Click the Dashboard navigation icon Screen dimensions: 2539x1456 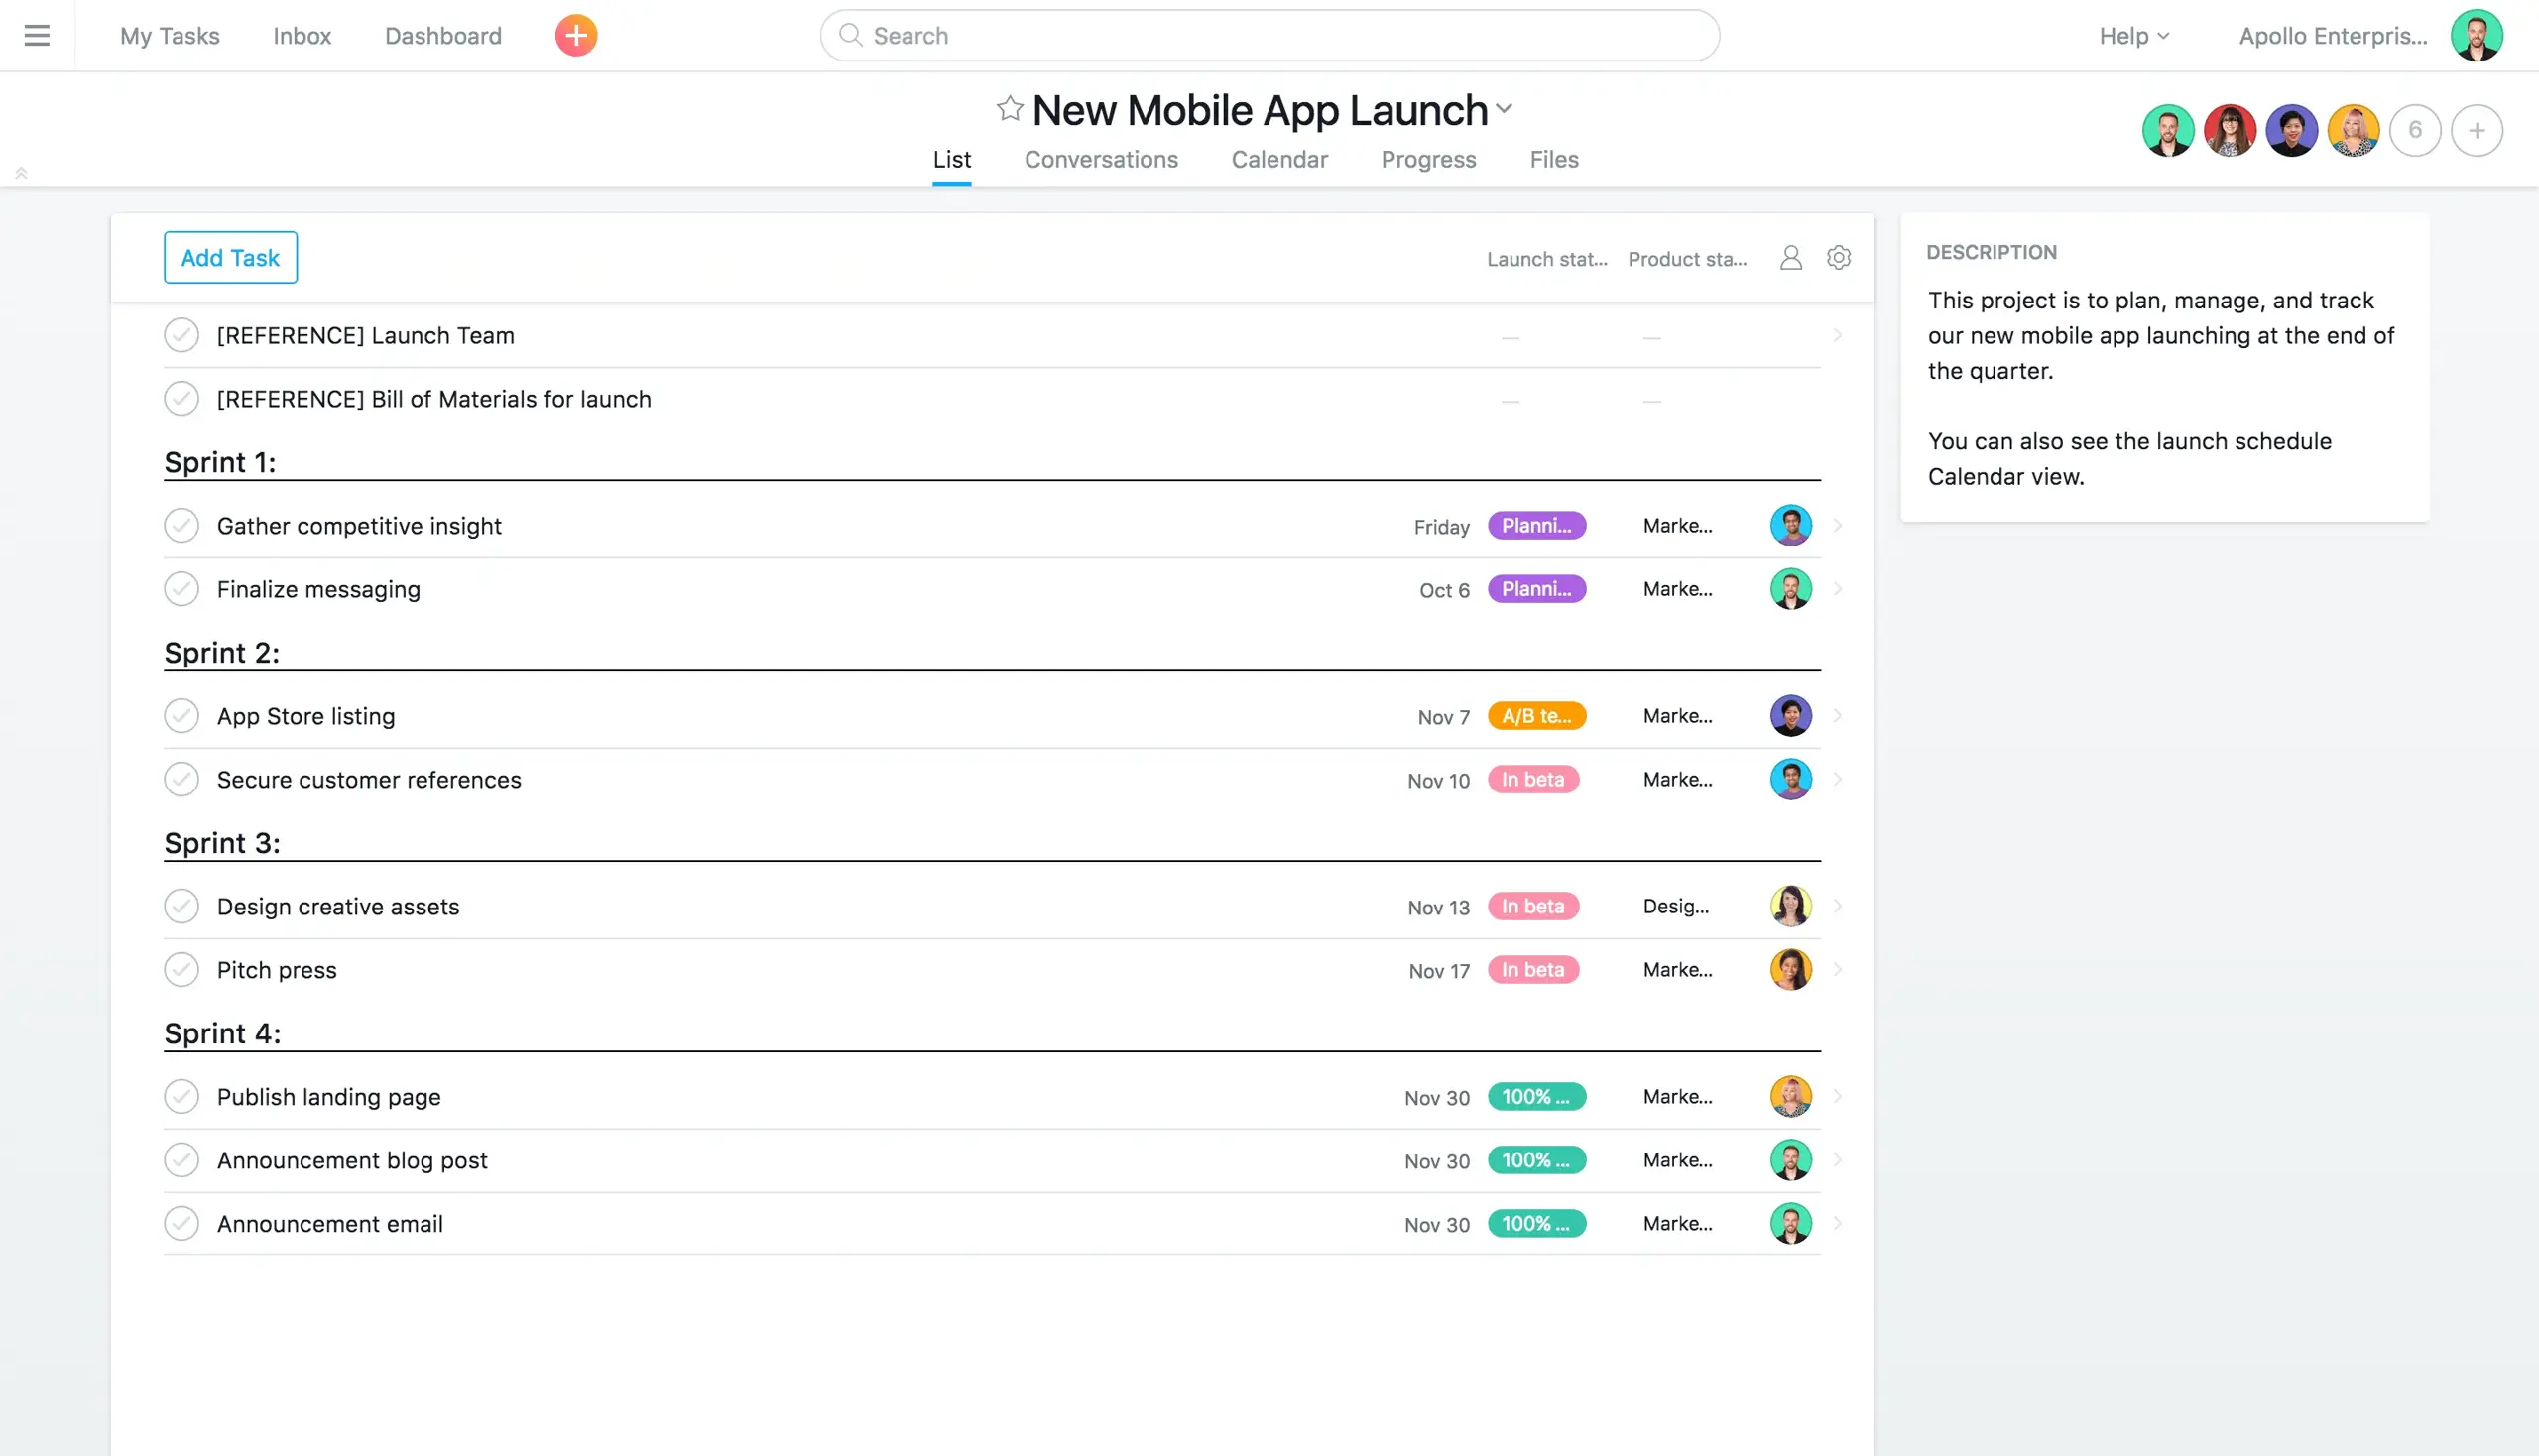pos(443,35)
